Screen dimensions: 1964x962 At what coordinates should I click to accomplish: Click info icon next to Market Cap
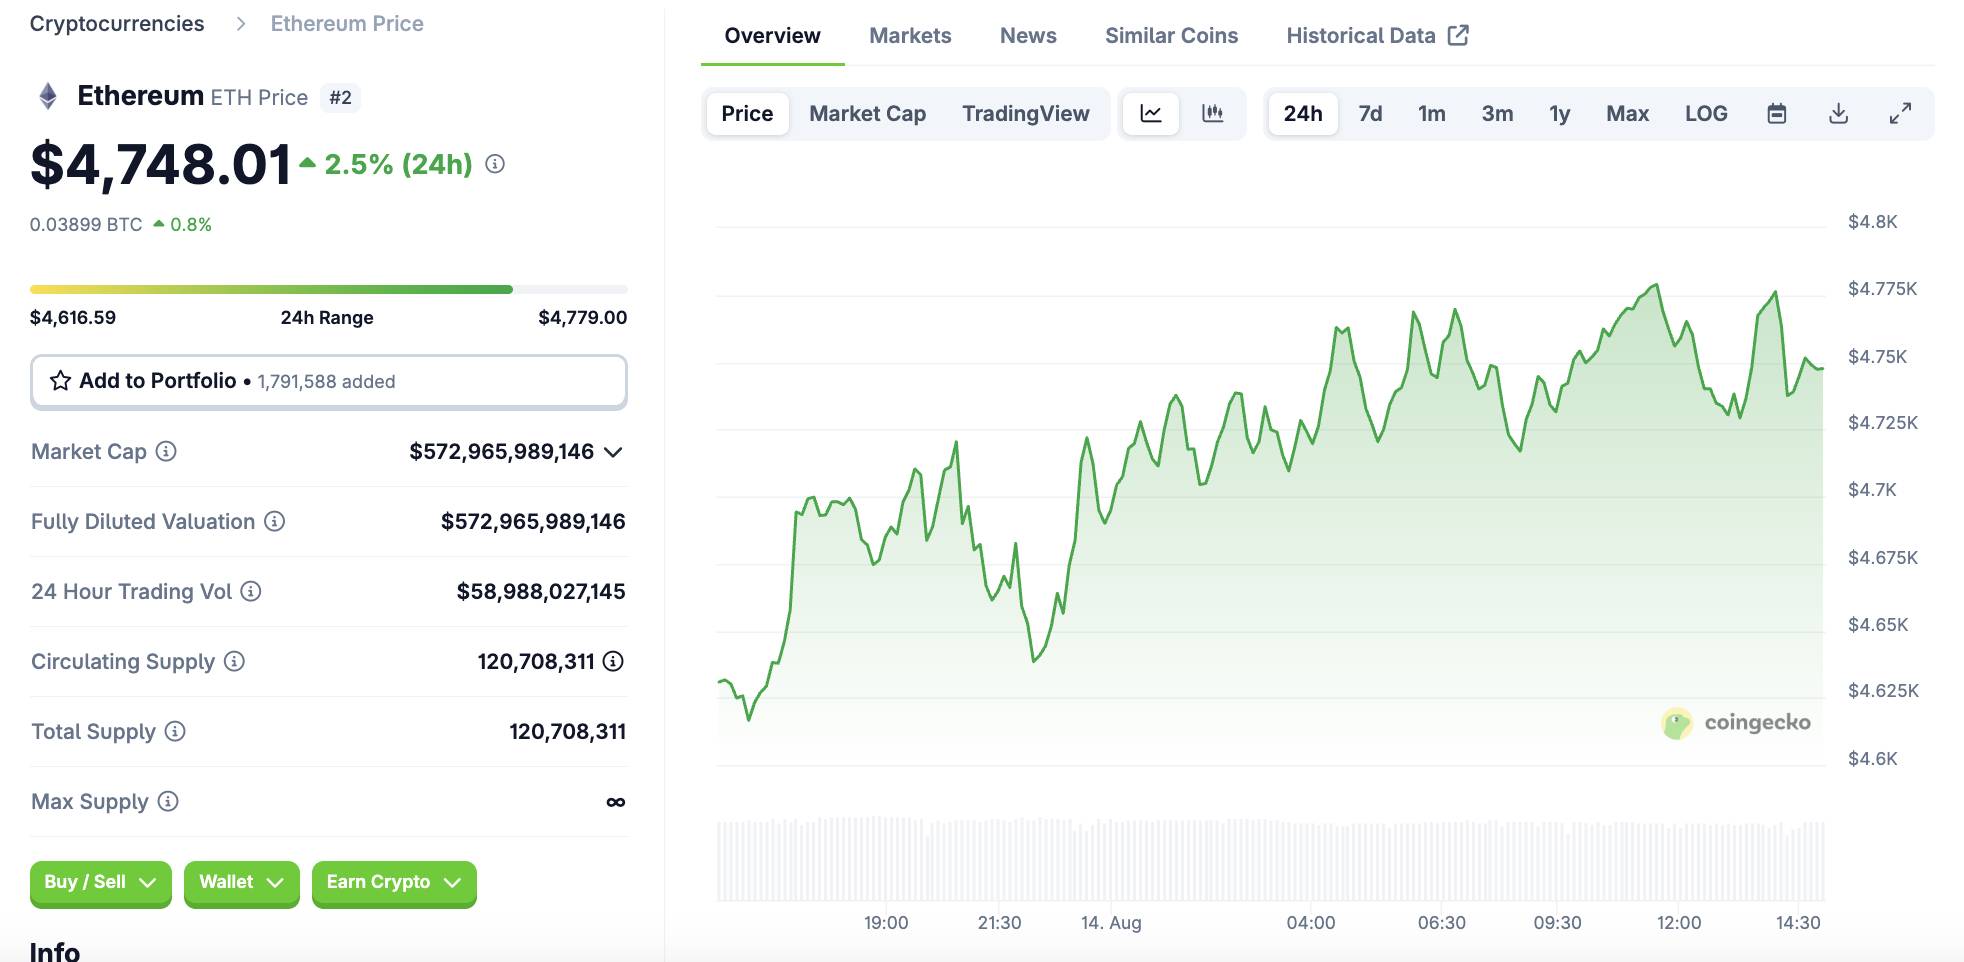click(166, 451)
